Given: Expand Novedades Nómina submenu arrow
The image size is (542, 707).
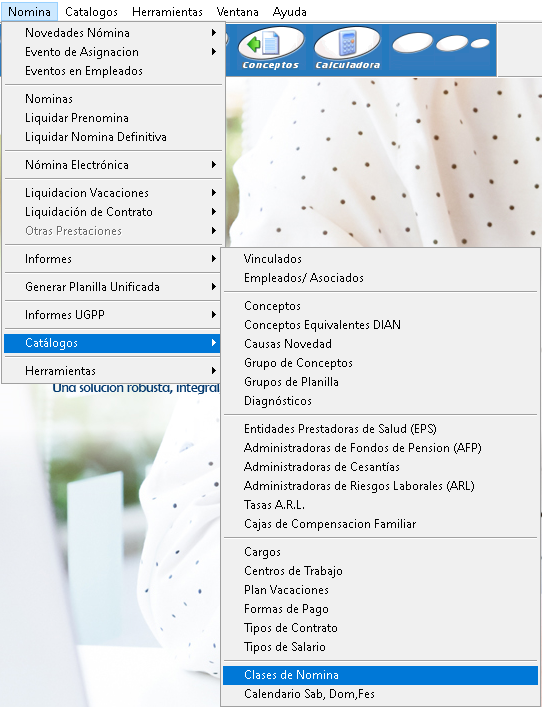Looking at the screenshot, I should tap(214, 33).
